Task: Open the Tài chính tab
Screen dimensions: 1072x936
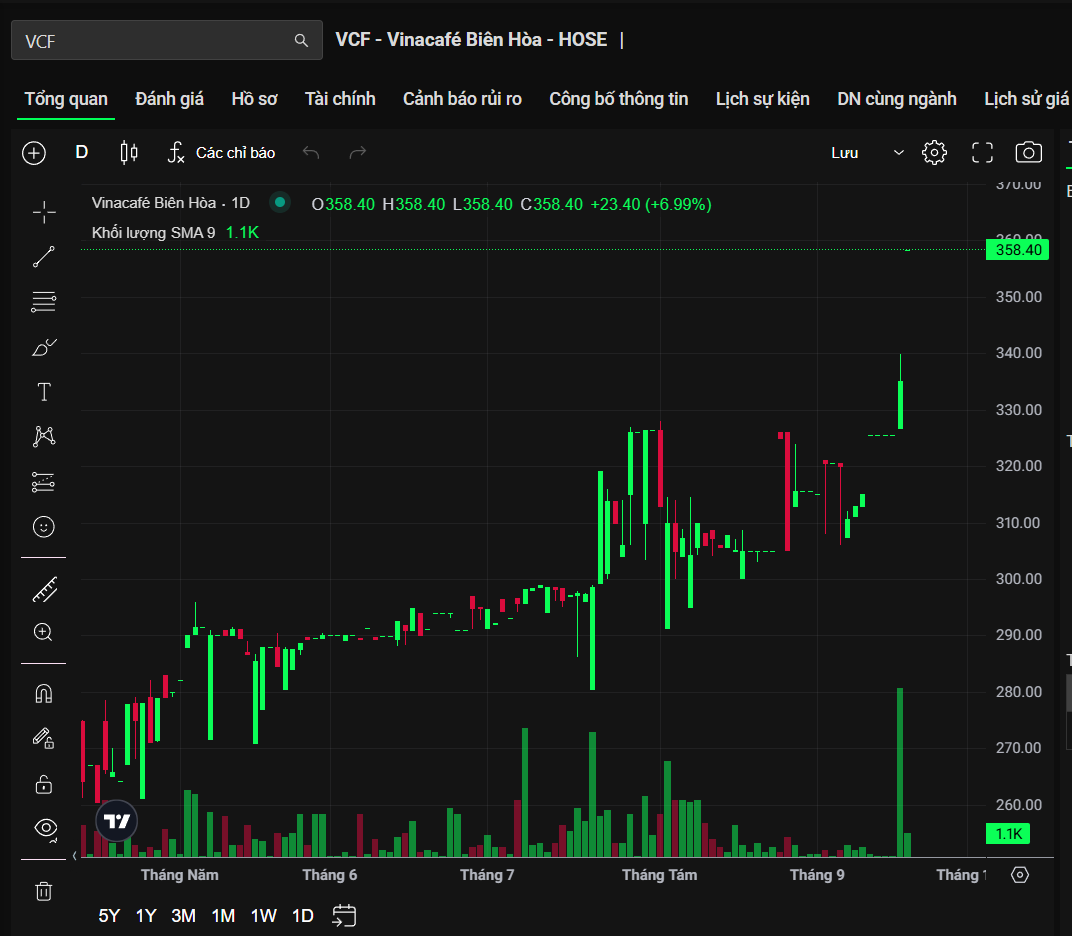Action: click(340, 99)
